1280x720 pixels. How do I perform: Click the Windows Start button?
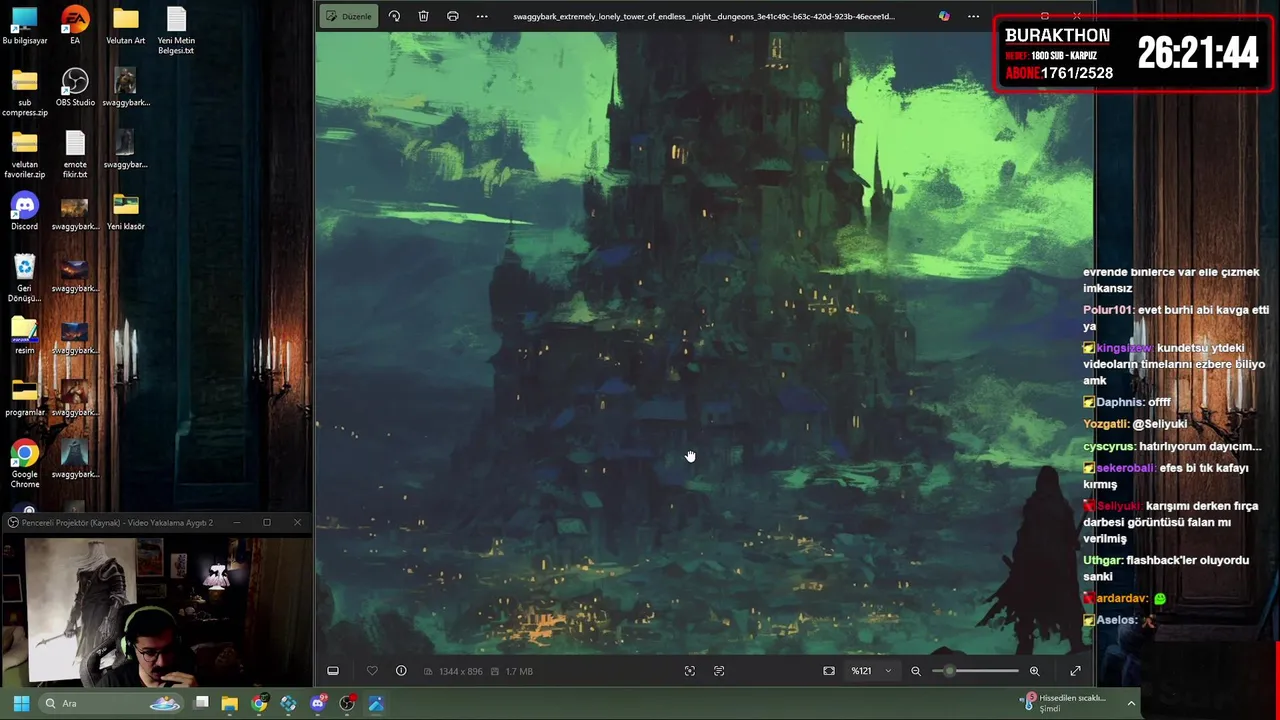point(21,703)
